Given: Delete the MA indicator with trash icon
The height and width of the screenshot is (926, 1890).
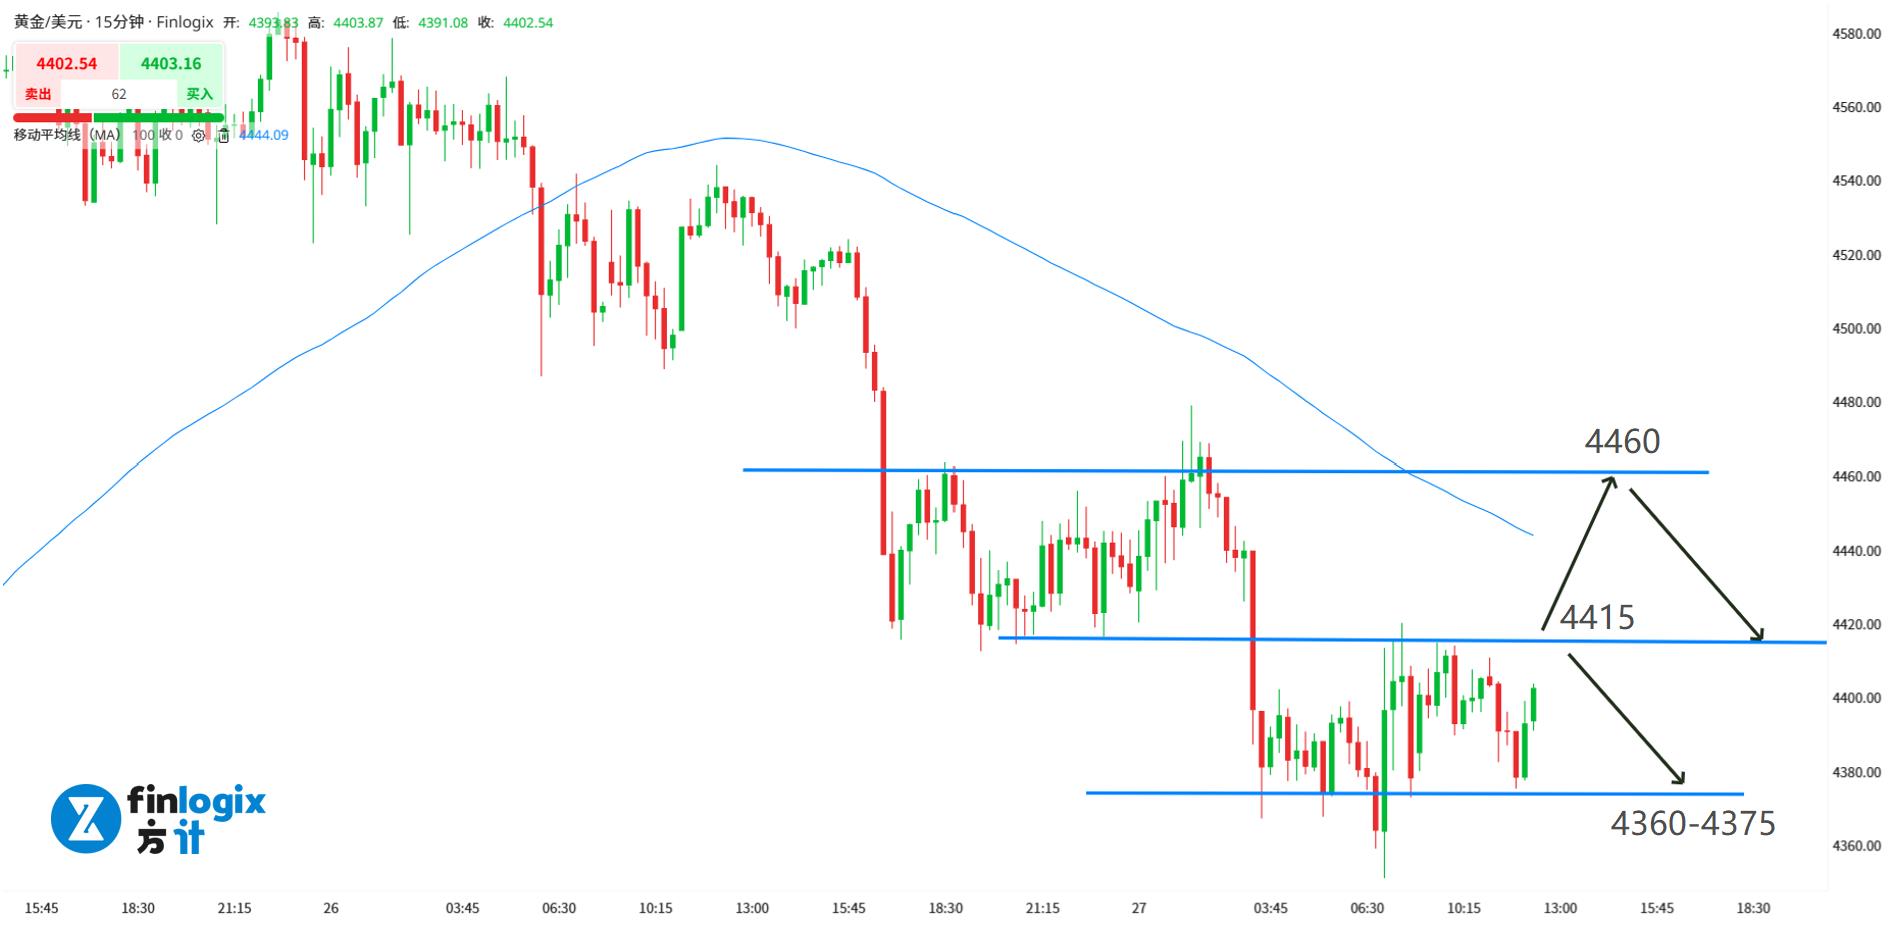Looking at the screenshot, I should click(x=224, y=135).
